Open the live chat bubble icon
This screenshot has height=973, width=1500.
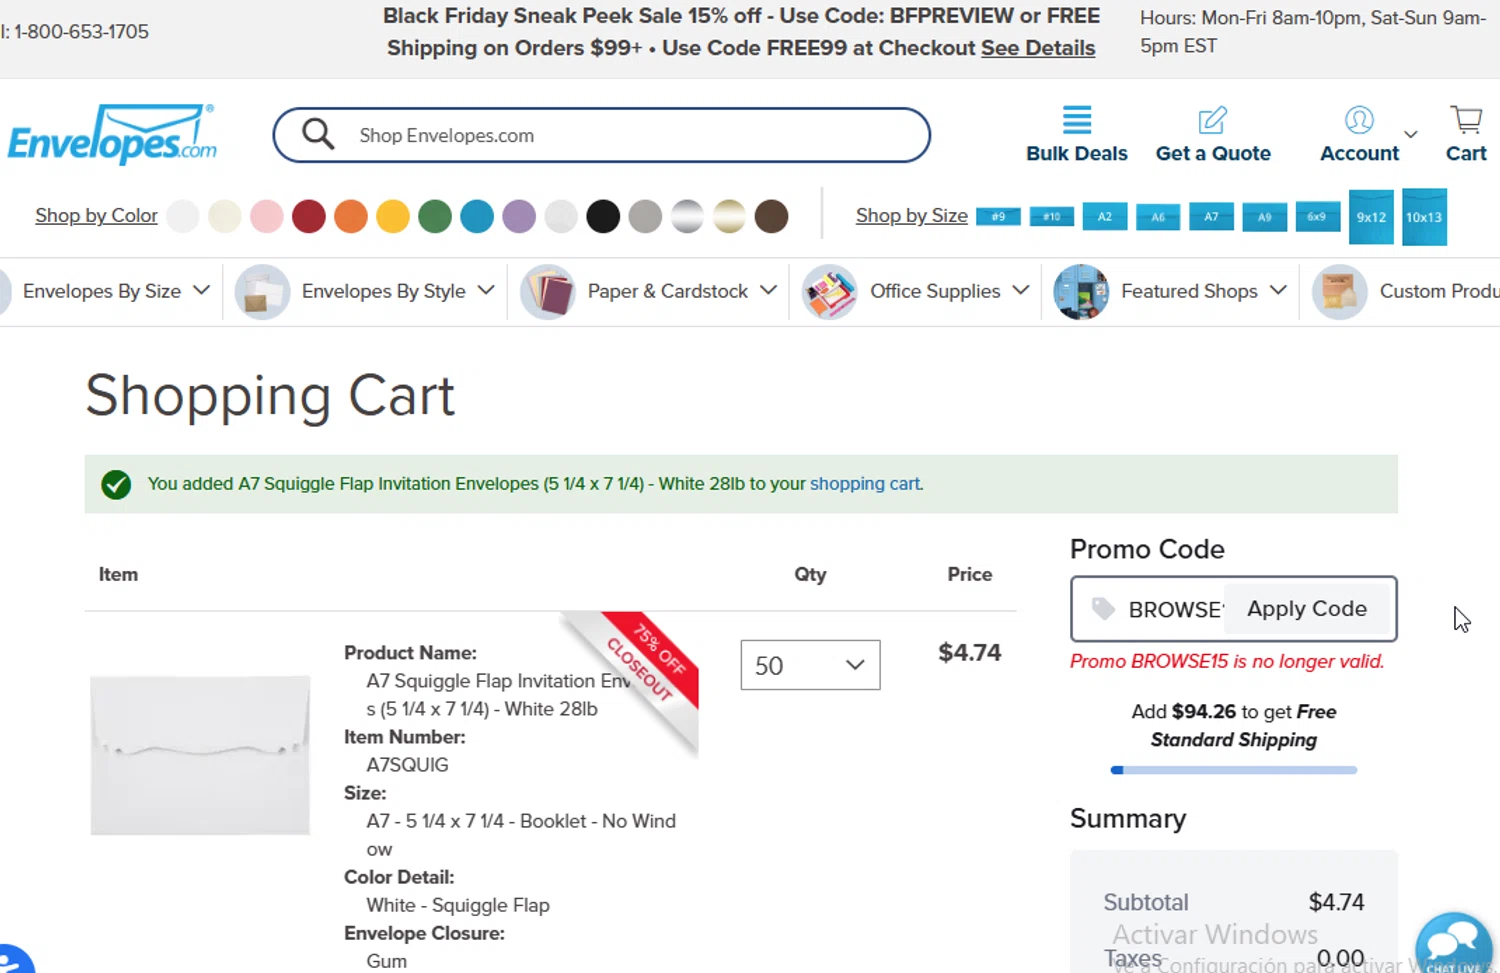1453,944
